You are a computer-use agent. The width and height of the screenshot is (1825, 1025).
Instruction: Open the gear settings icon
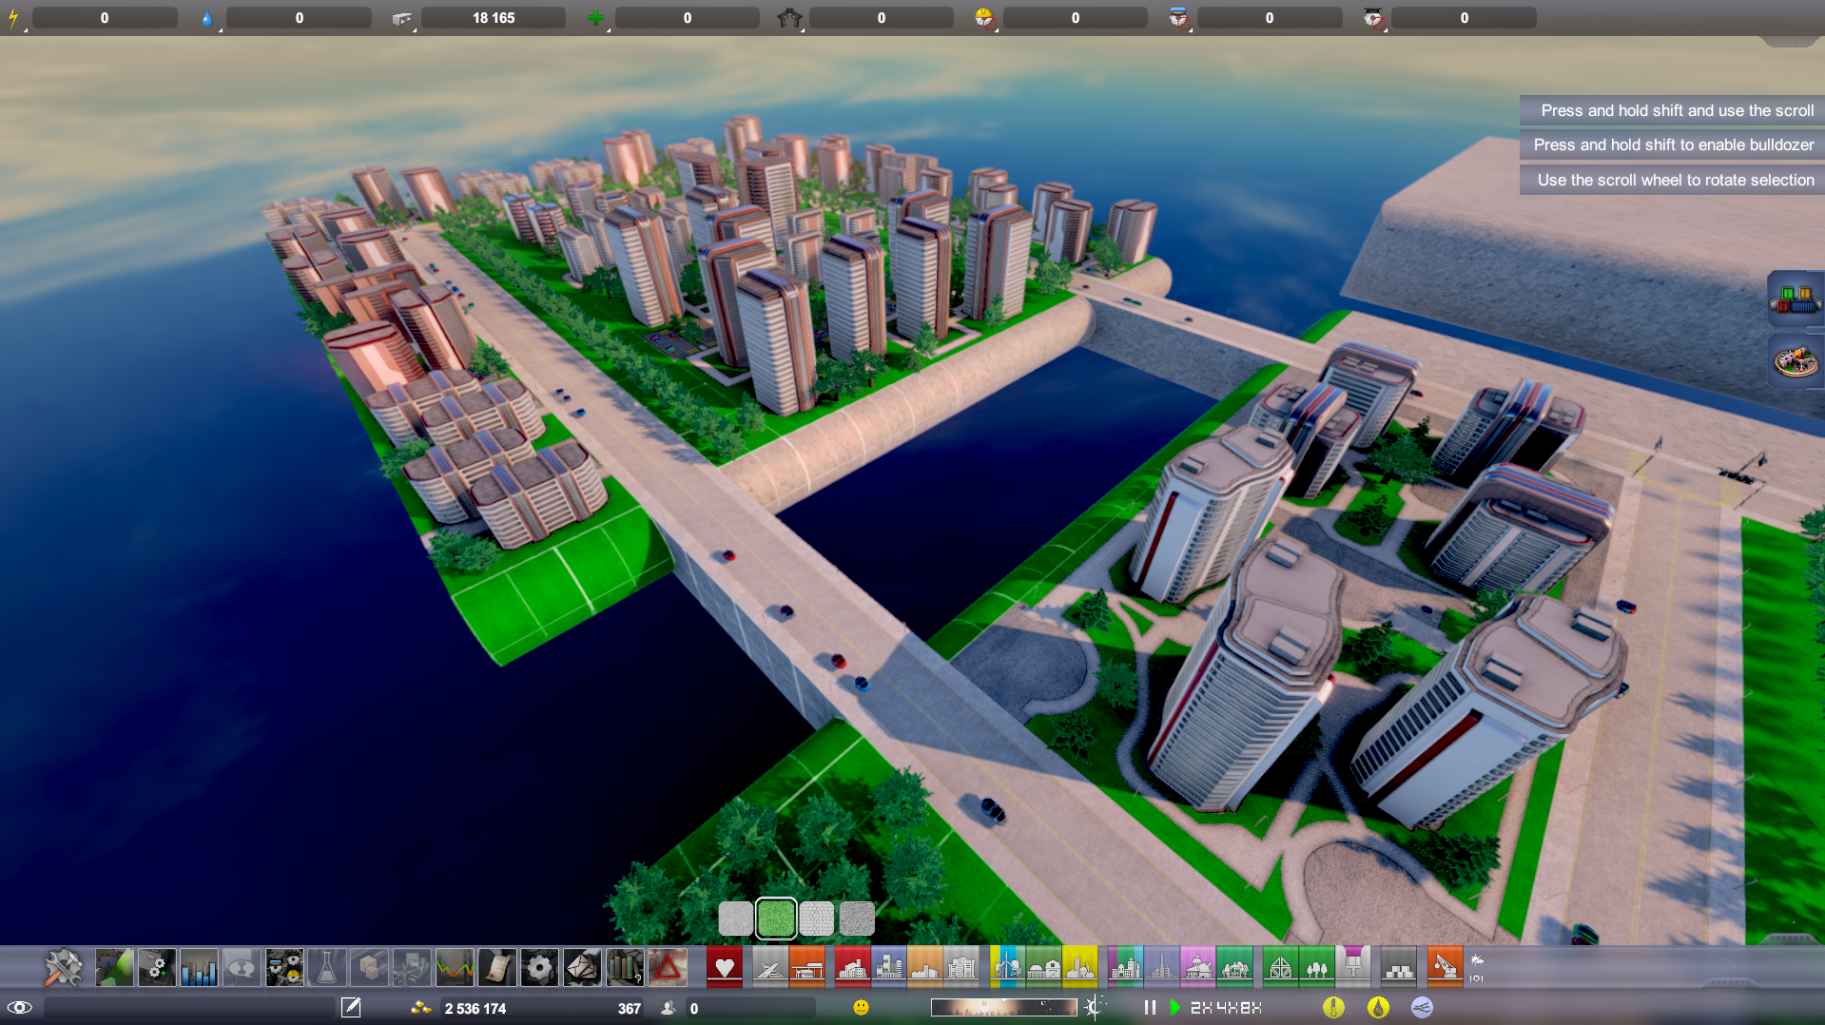539,968
